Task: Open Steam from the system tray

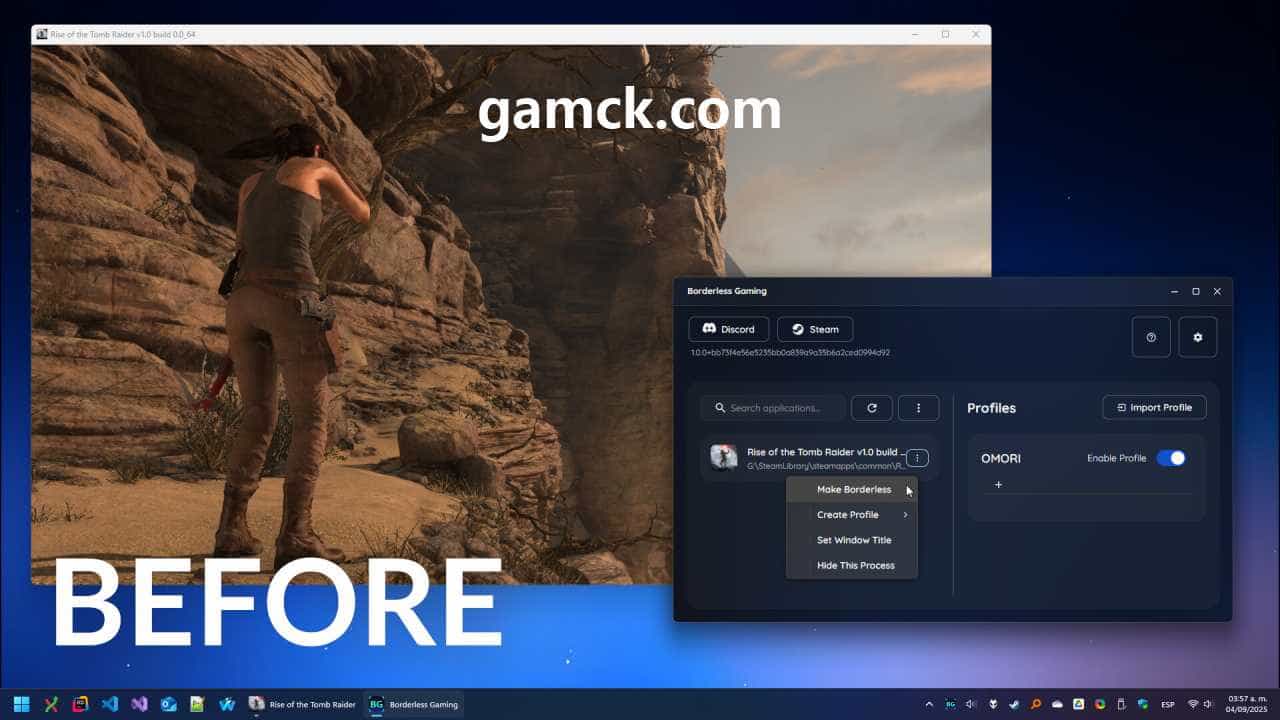Action: [x=1016, y=704]
